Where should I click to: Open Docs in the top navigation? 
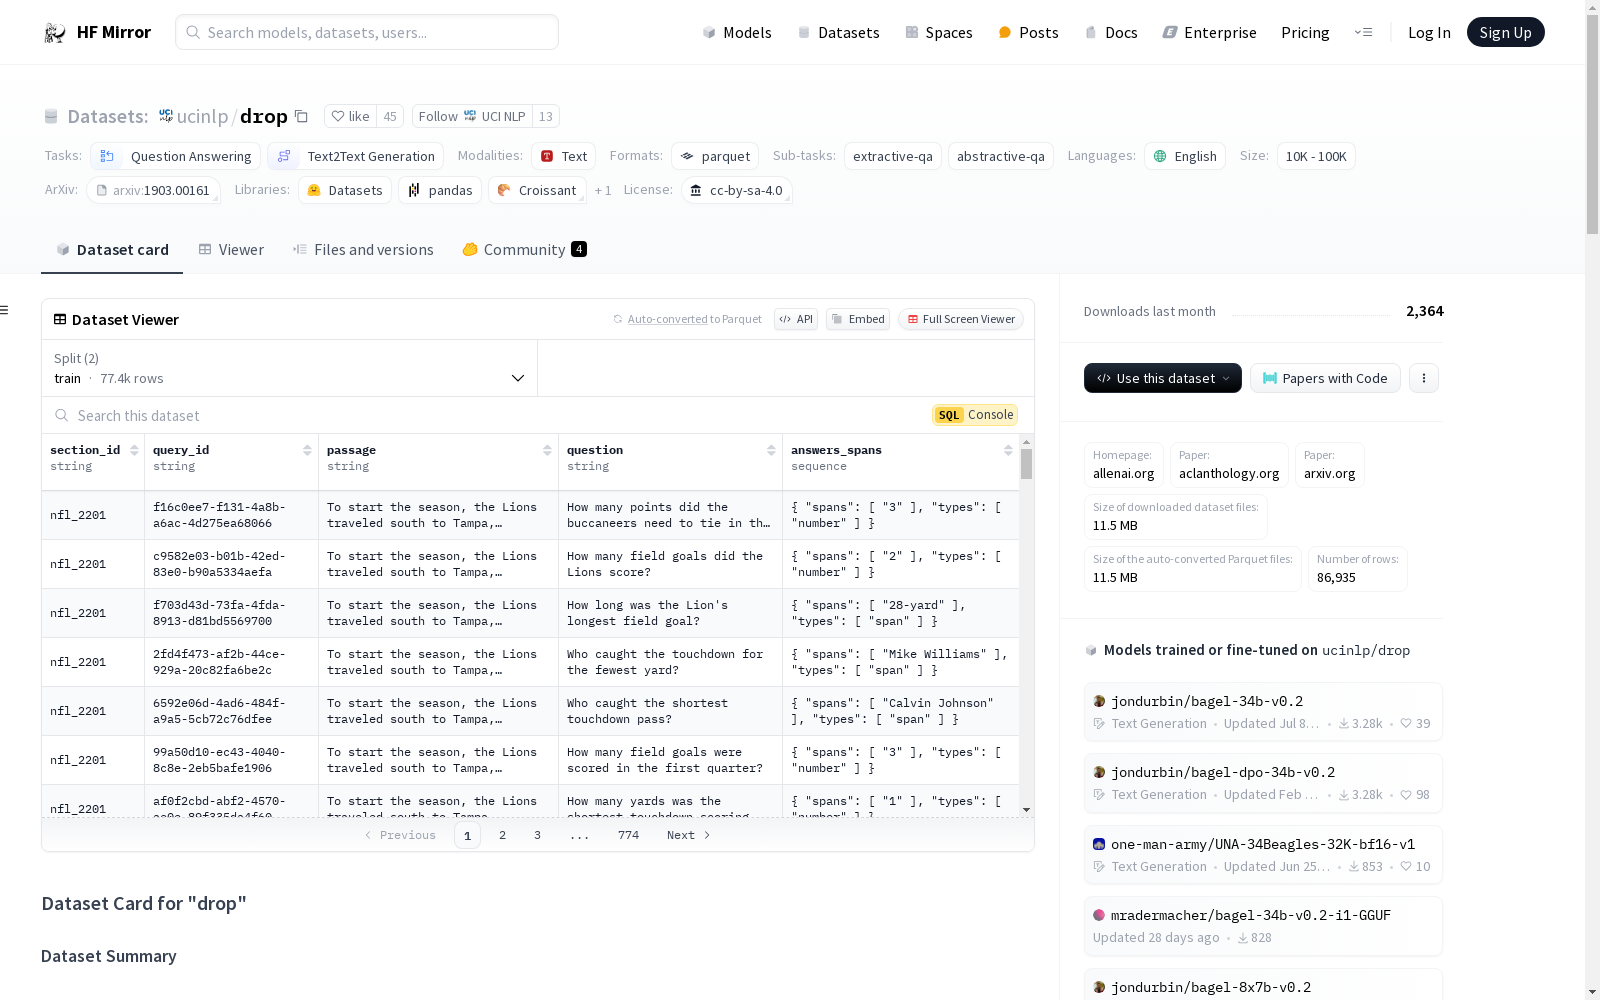pos(1111,33)
